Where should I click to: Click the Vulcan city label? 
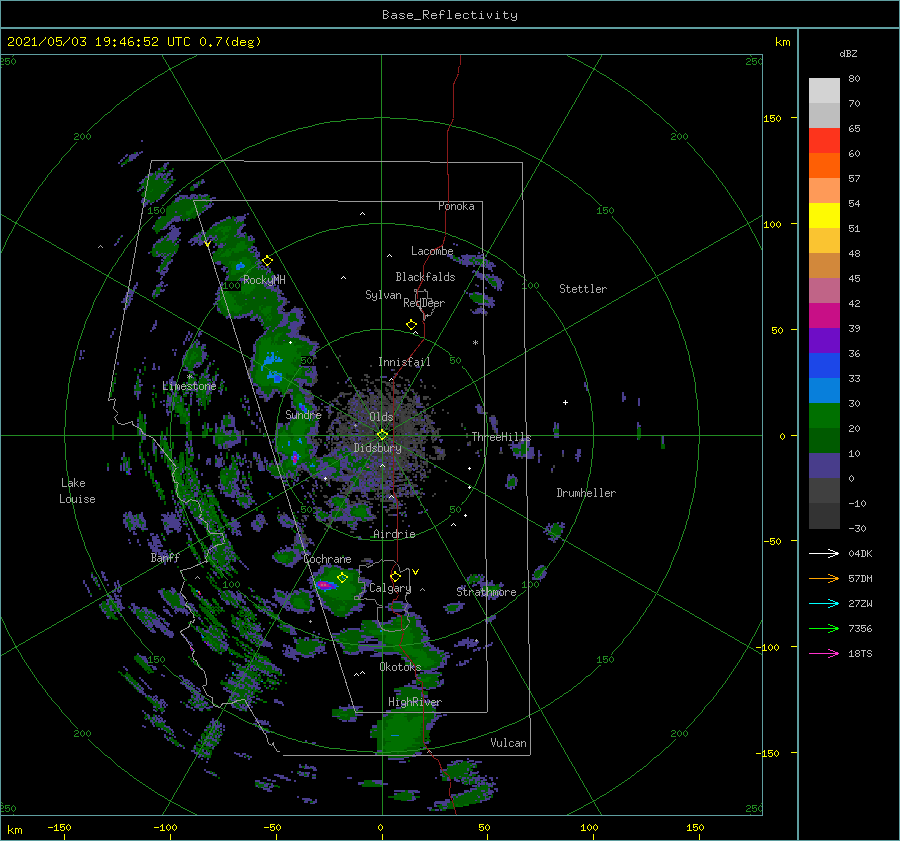click(x=509, y=743)
